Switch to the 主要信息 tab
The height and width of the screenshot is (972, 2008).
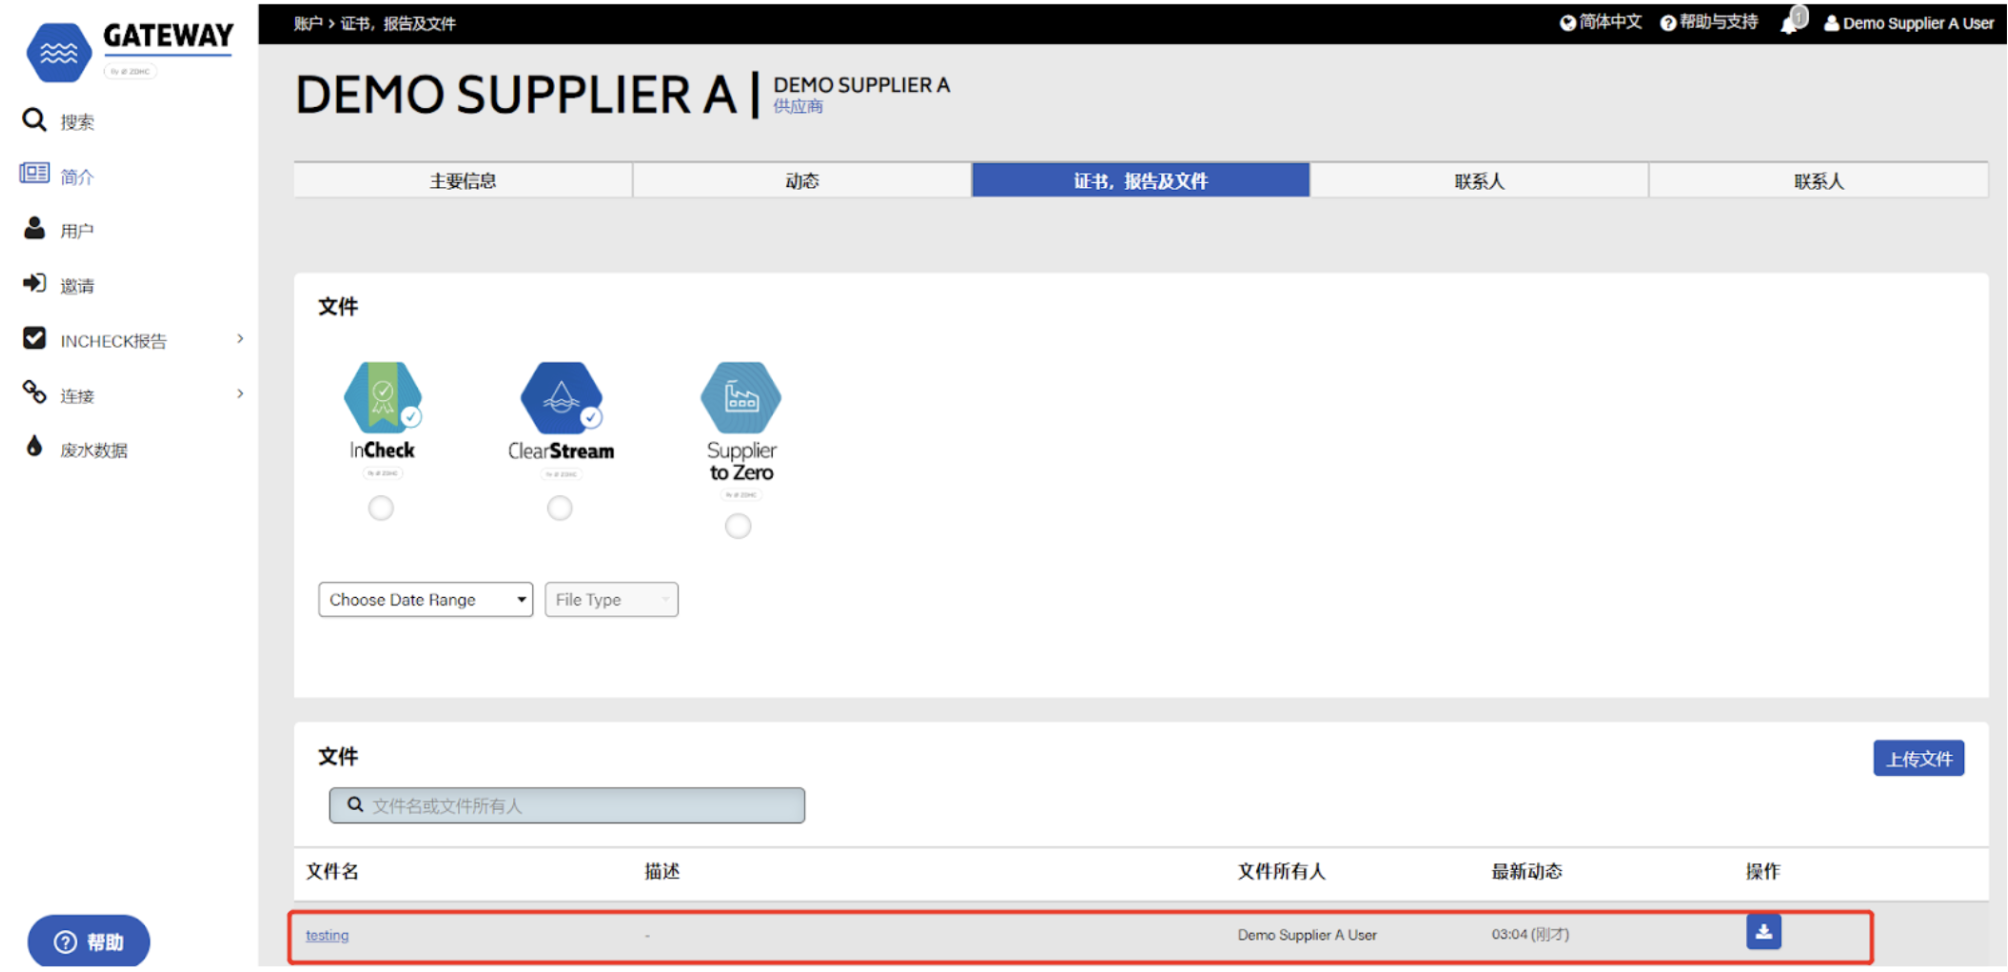coord(463,181)
